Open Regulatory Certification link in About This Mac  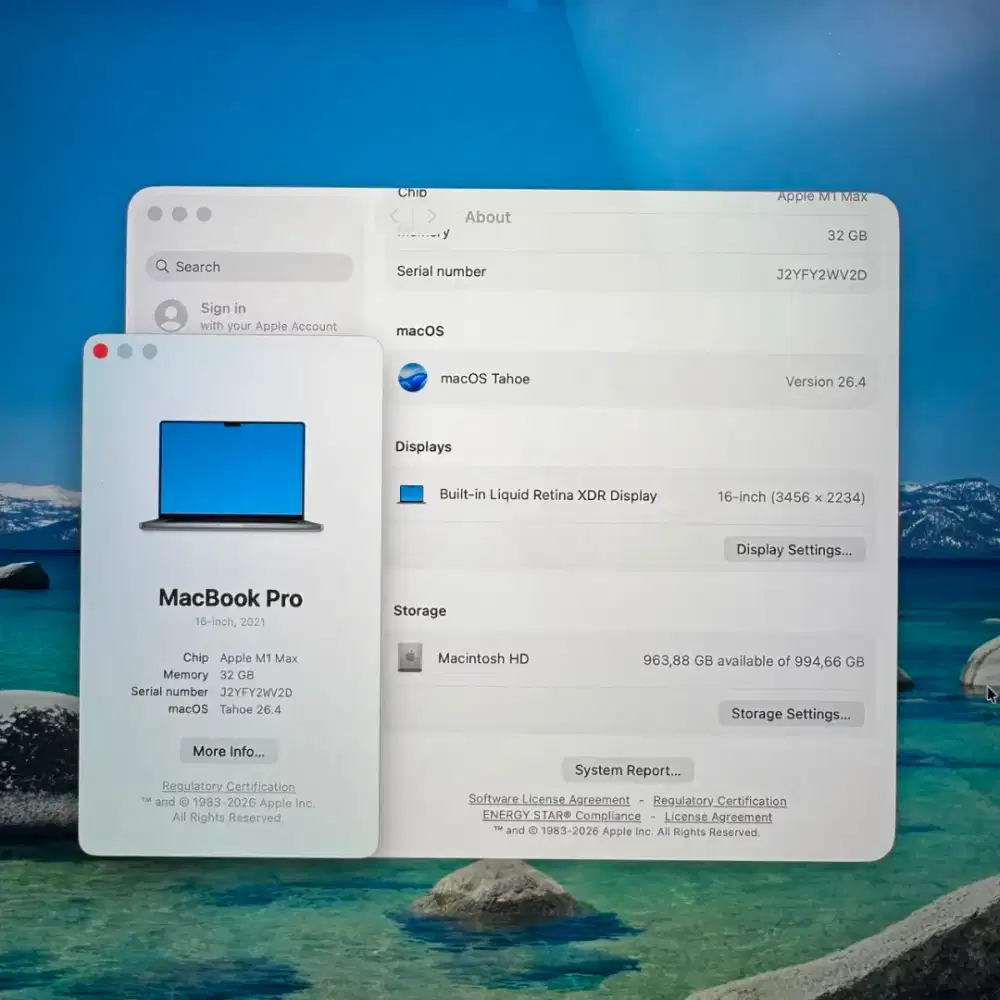point(228,786)
